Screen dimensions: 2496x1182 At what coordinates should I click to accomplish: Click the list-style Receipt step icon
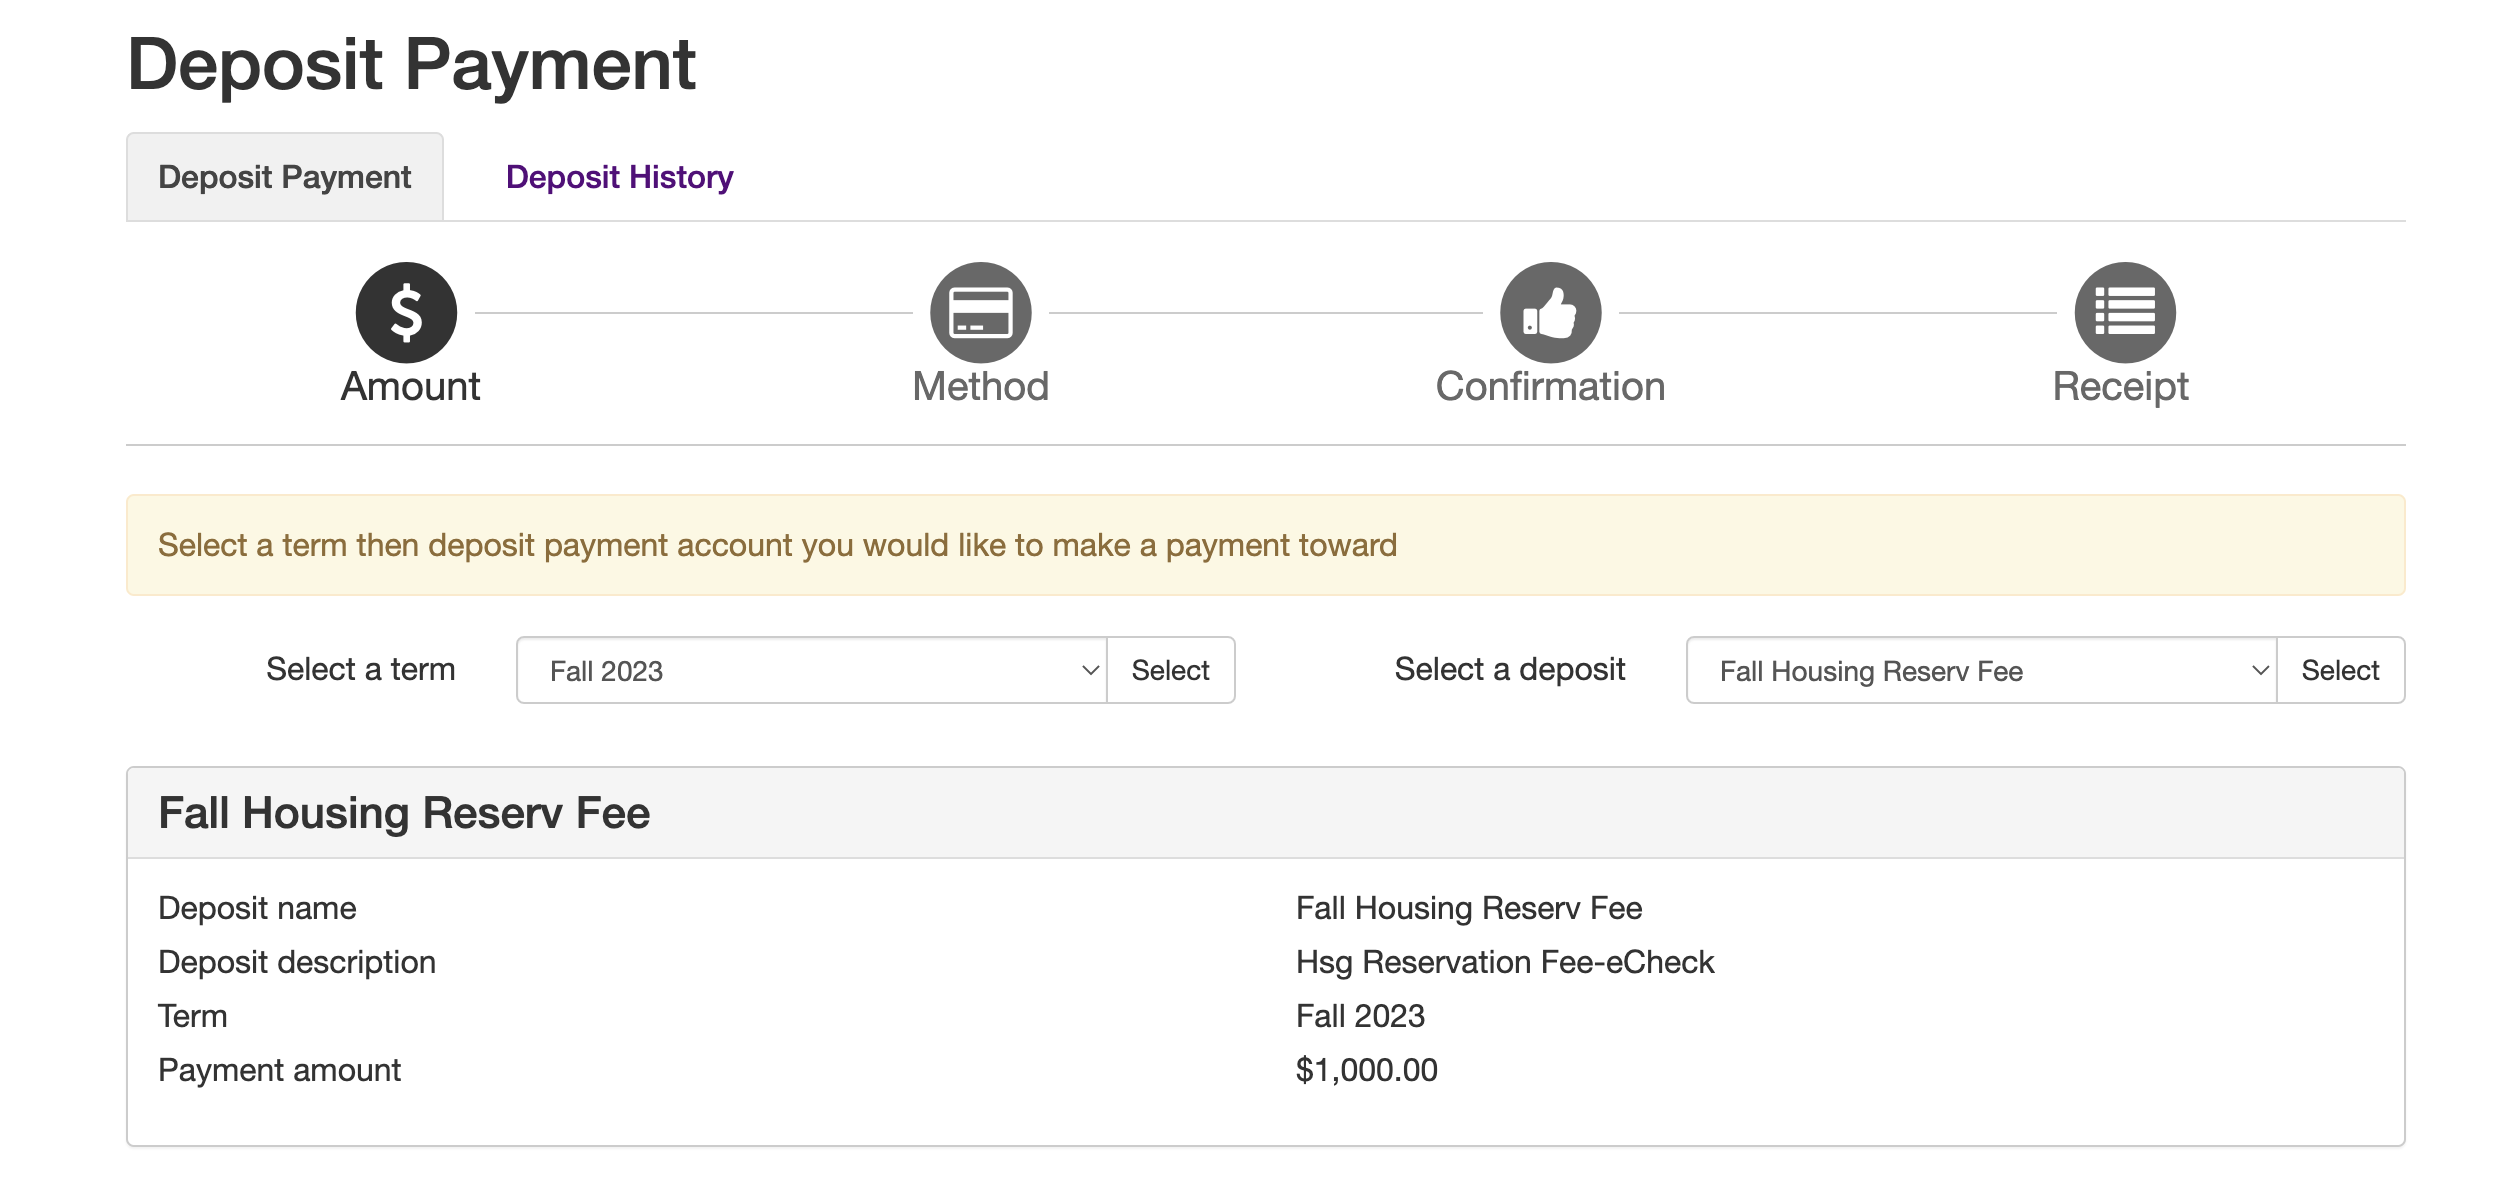[2124, 312]
